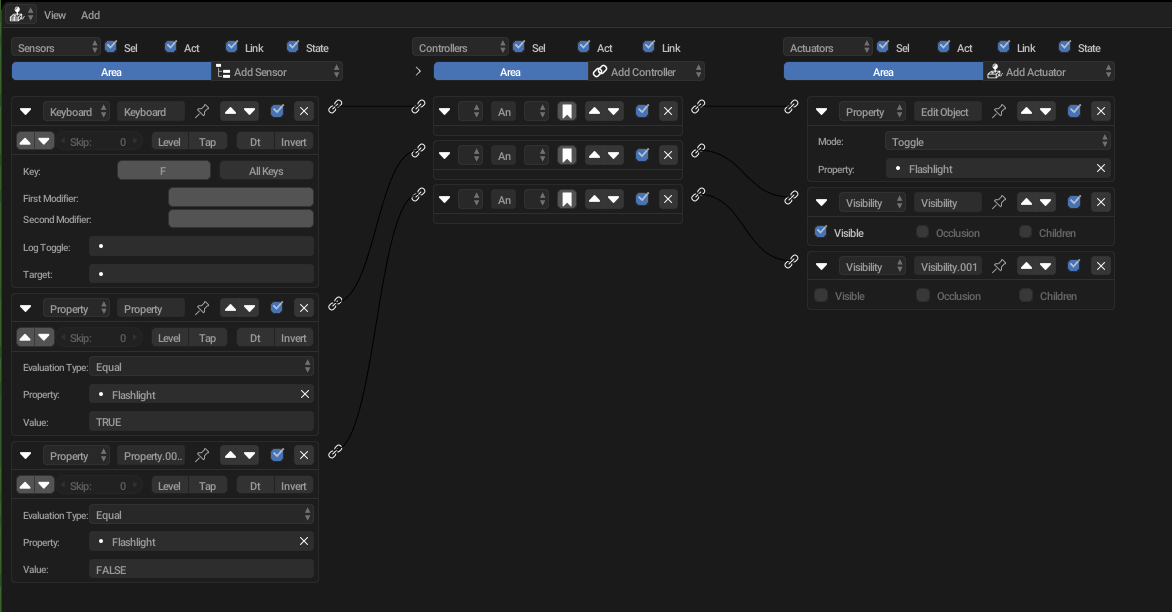Click the TRUE value field
This screenshot has width=1172, height=612.
200,422
